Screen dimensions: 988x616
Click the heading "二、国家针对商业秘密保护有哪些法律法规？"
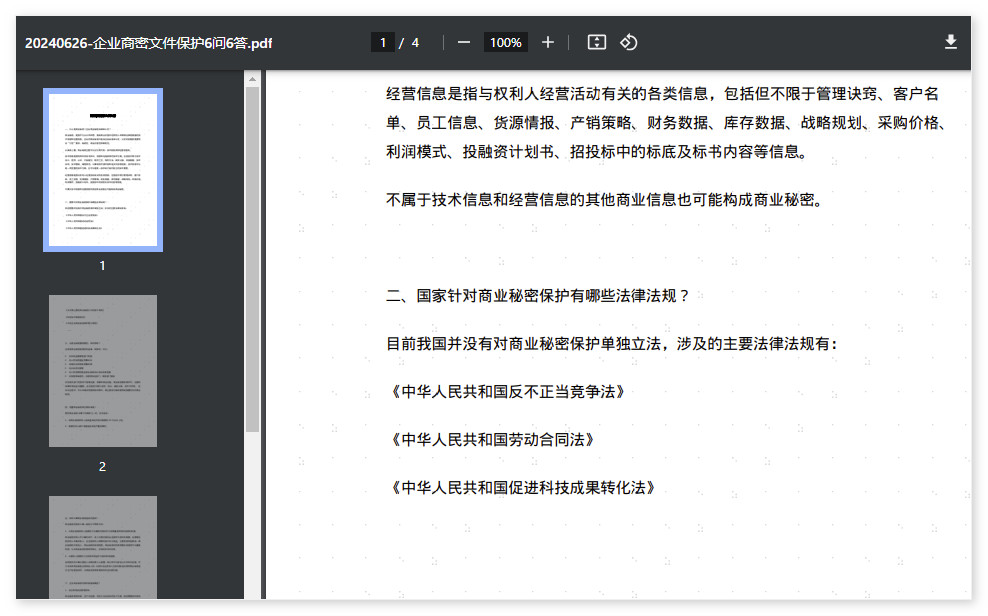[539, 295]
